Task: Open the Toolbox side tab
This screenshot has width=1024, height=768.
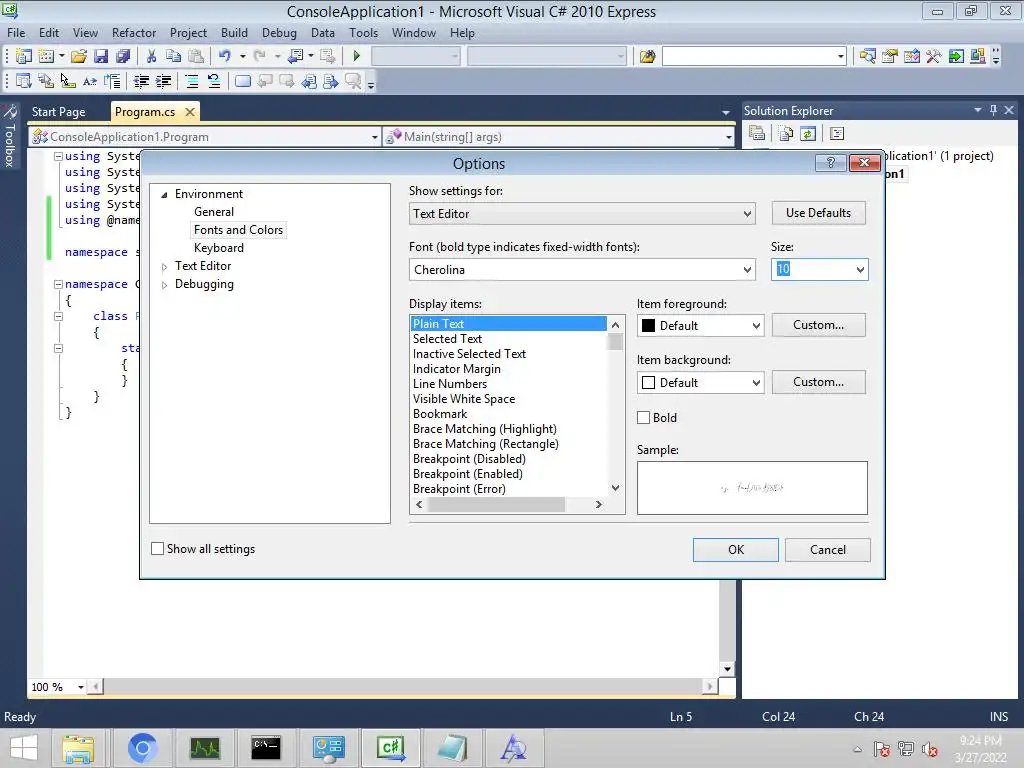Action: click(x=10, y=136)
